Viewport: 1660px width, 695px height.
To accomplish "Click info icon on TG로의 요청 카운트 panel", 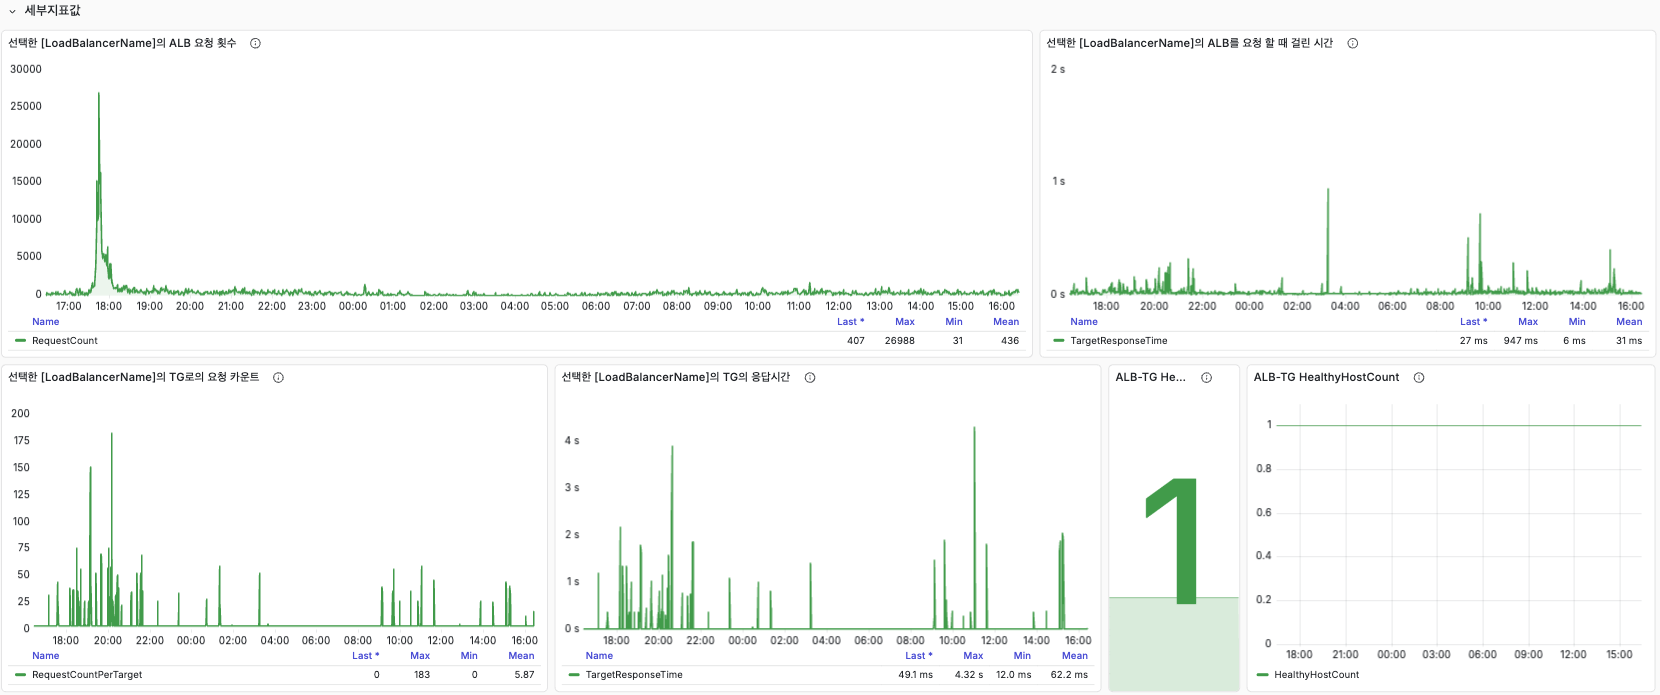I will (x=278, y=377).
